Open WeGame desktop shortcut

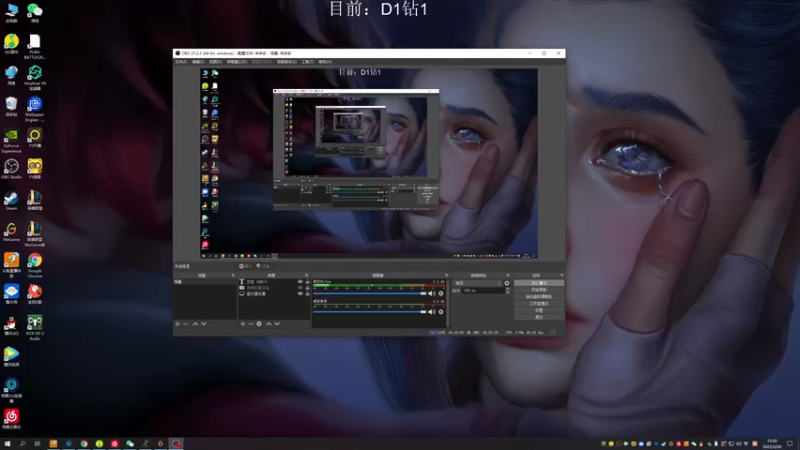point(11,232)
